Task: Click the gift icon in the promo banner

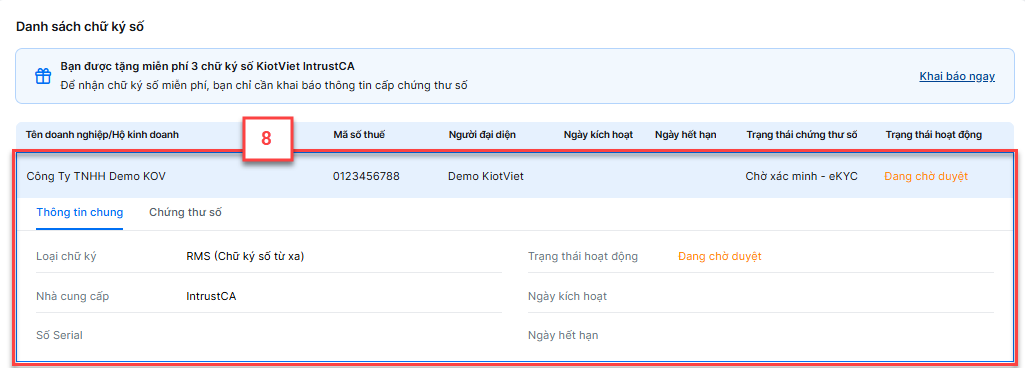Action: [43, 76]
